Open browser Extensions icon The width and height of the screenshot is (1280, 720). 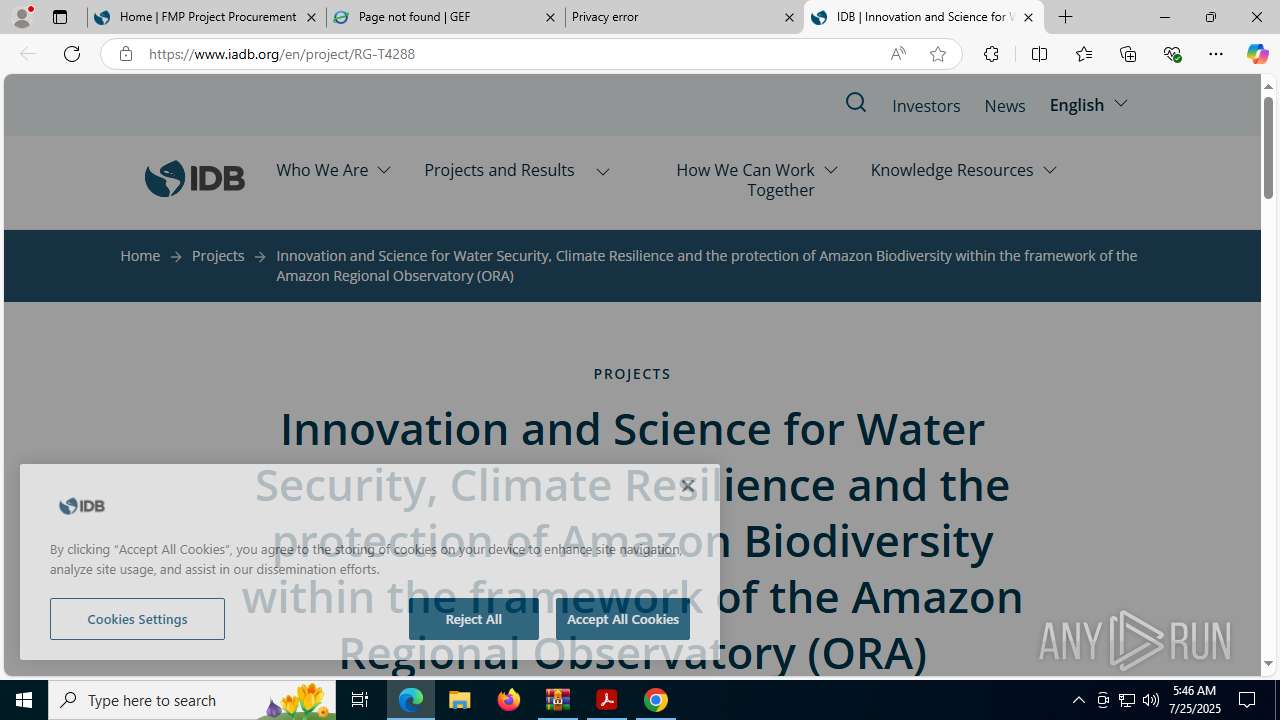coord(991,54)
